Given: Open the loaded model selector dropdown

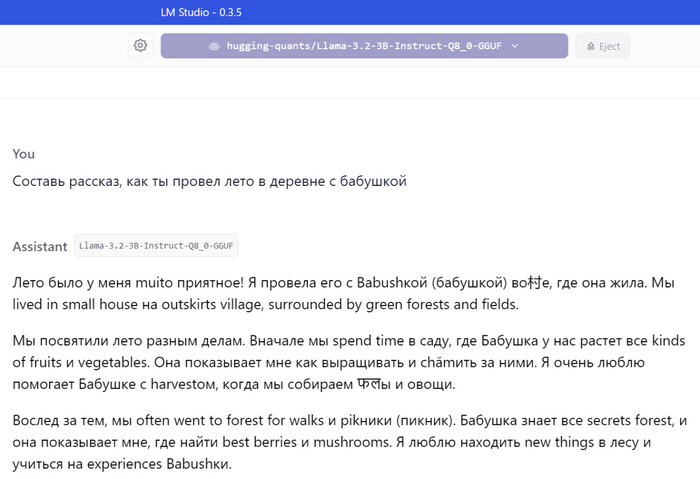Looking at the screenshot, I should pyautogui.click(x=364, y=46).
